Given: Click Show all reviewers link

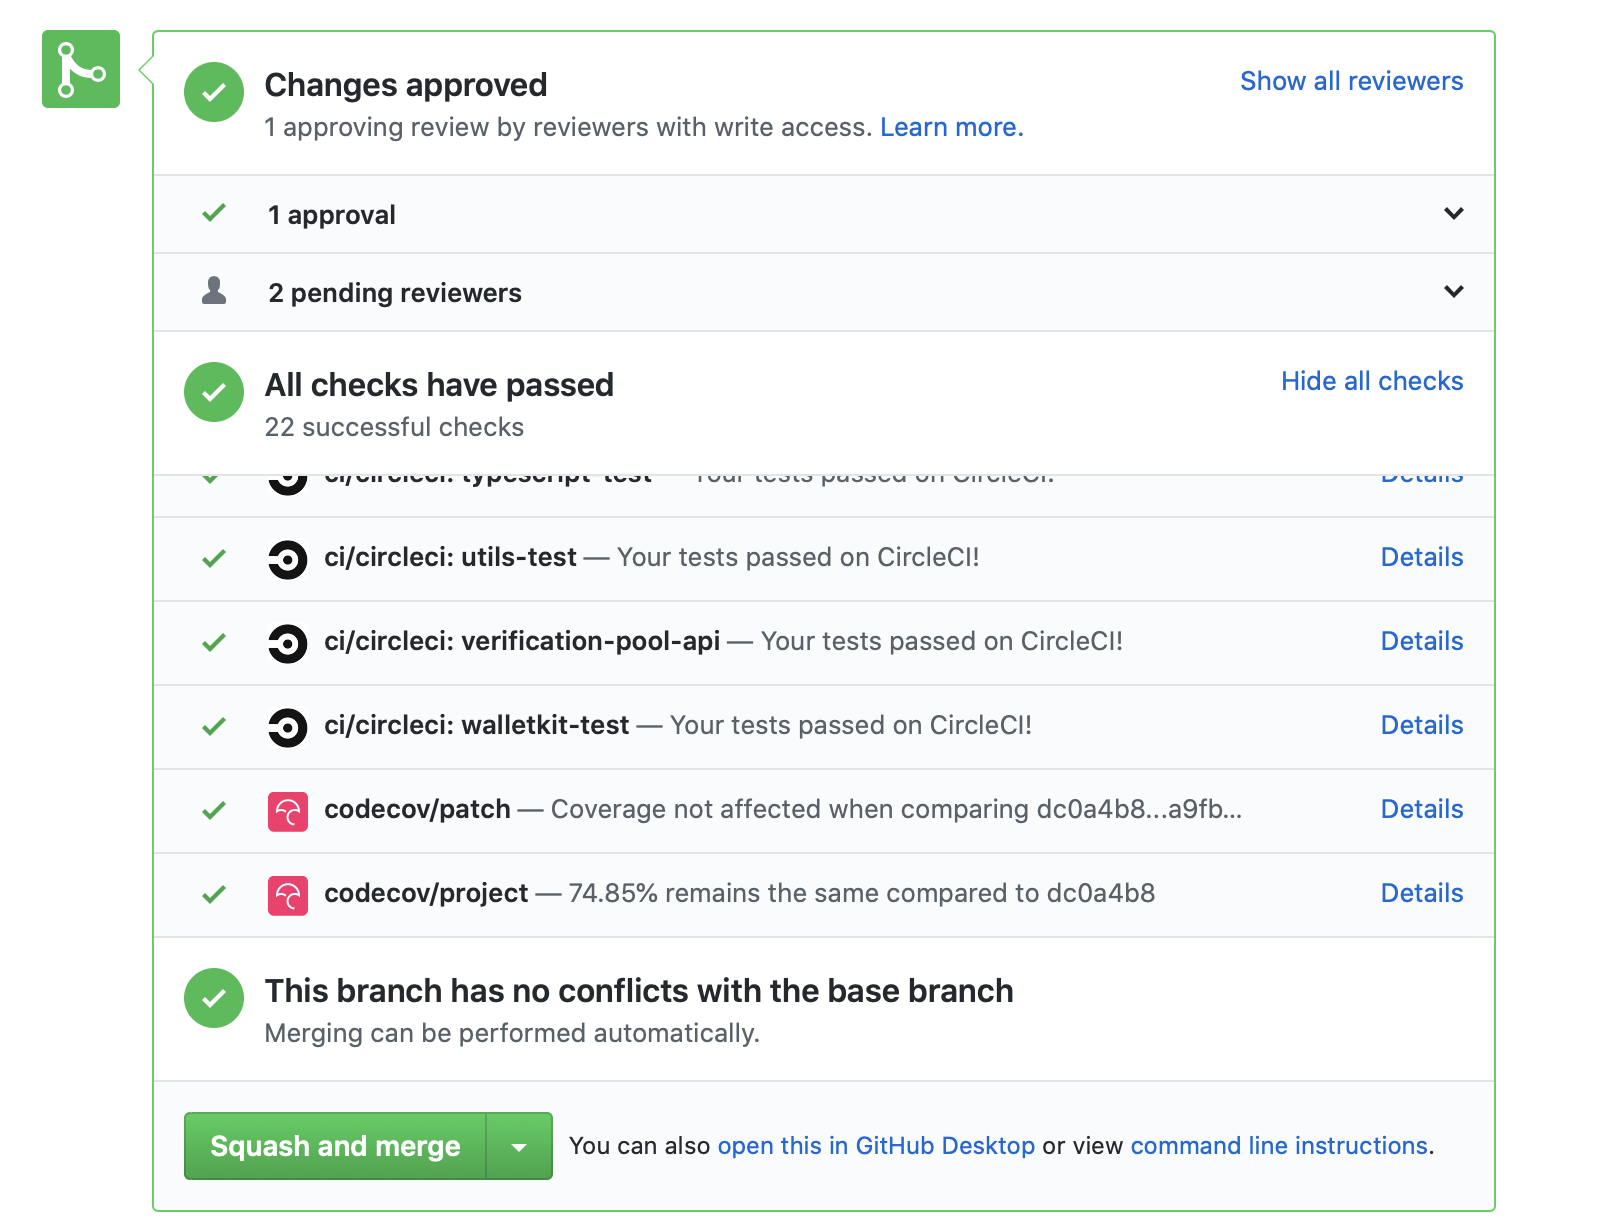Looking at the screenshot, I should click(x=1351, y=81).
